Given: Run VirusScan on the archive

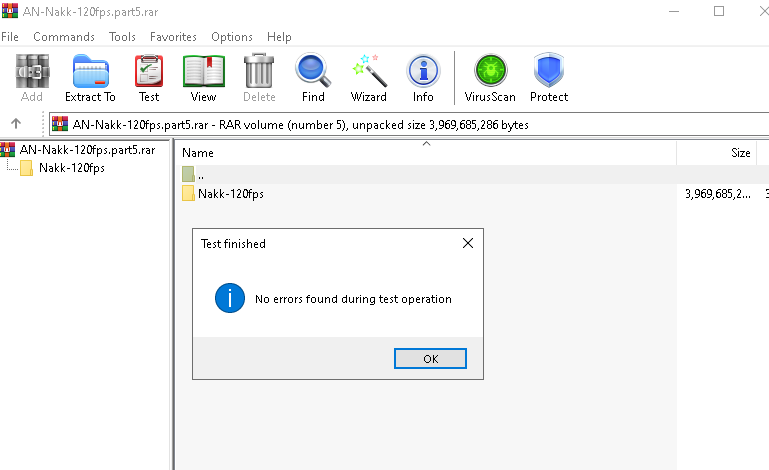Looking at the screenshot, I should click(490, 78).
